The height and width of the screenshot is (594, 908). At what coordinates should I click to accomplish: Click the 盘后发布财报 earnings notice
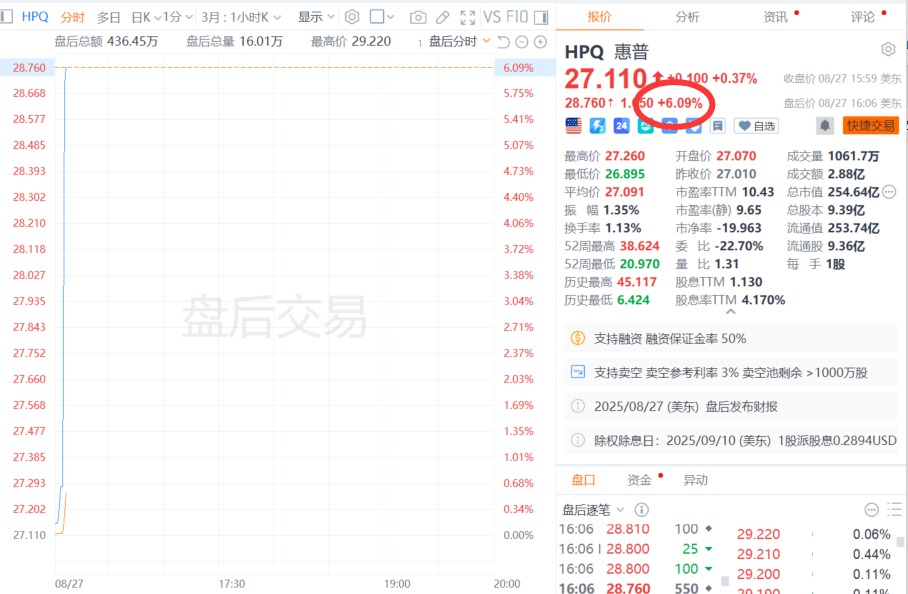[731, 406]
